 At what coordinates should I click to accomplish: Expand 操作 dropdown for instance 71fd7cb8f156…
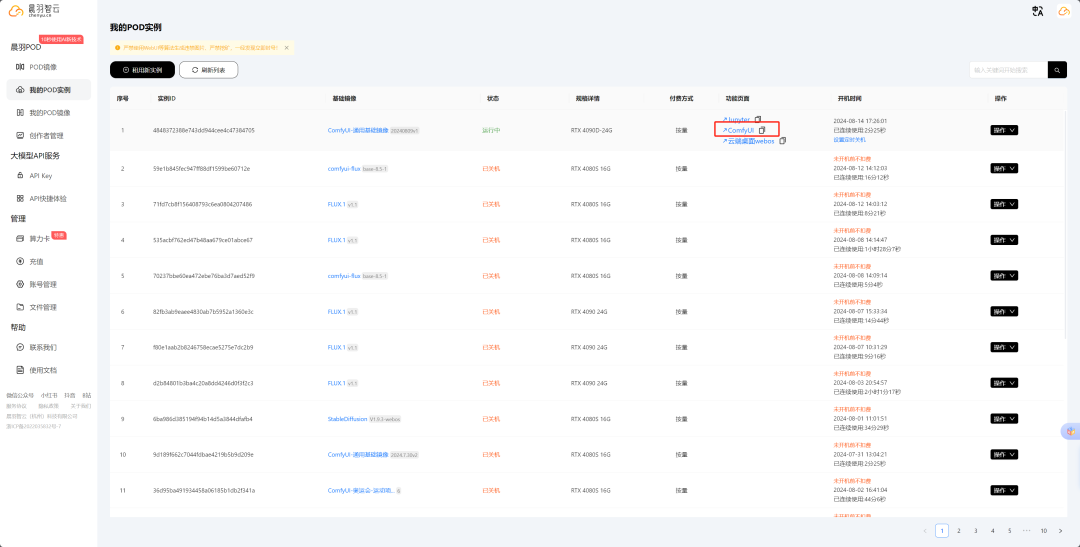point(1004,204)
